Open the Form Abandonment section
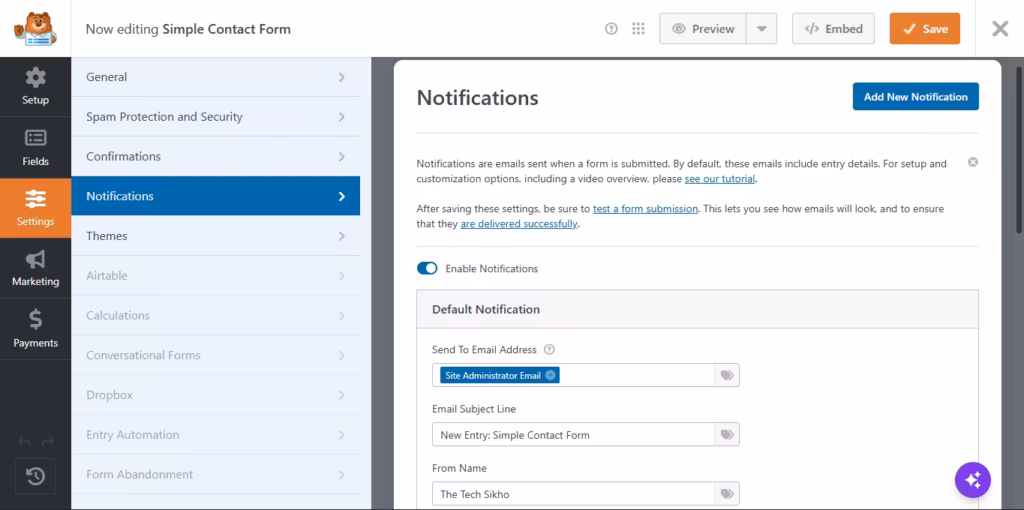 pyautogui.click(x=216, y=475)
